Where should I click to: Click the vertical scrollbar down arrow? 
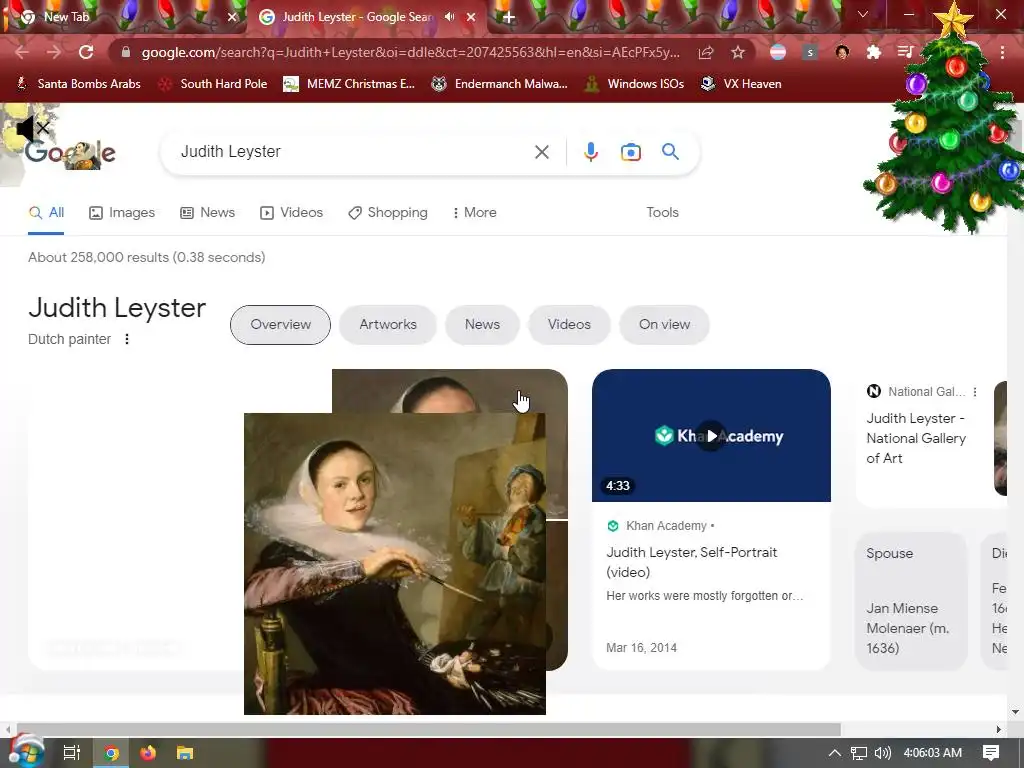coord(1016,712)
